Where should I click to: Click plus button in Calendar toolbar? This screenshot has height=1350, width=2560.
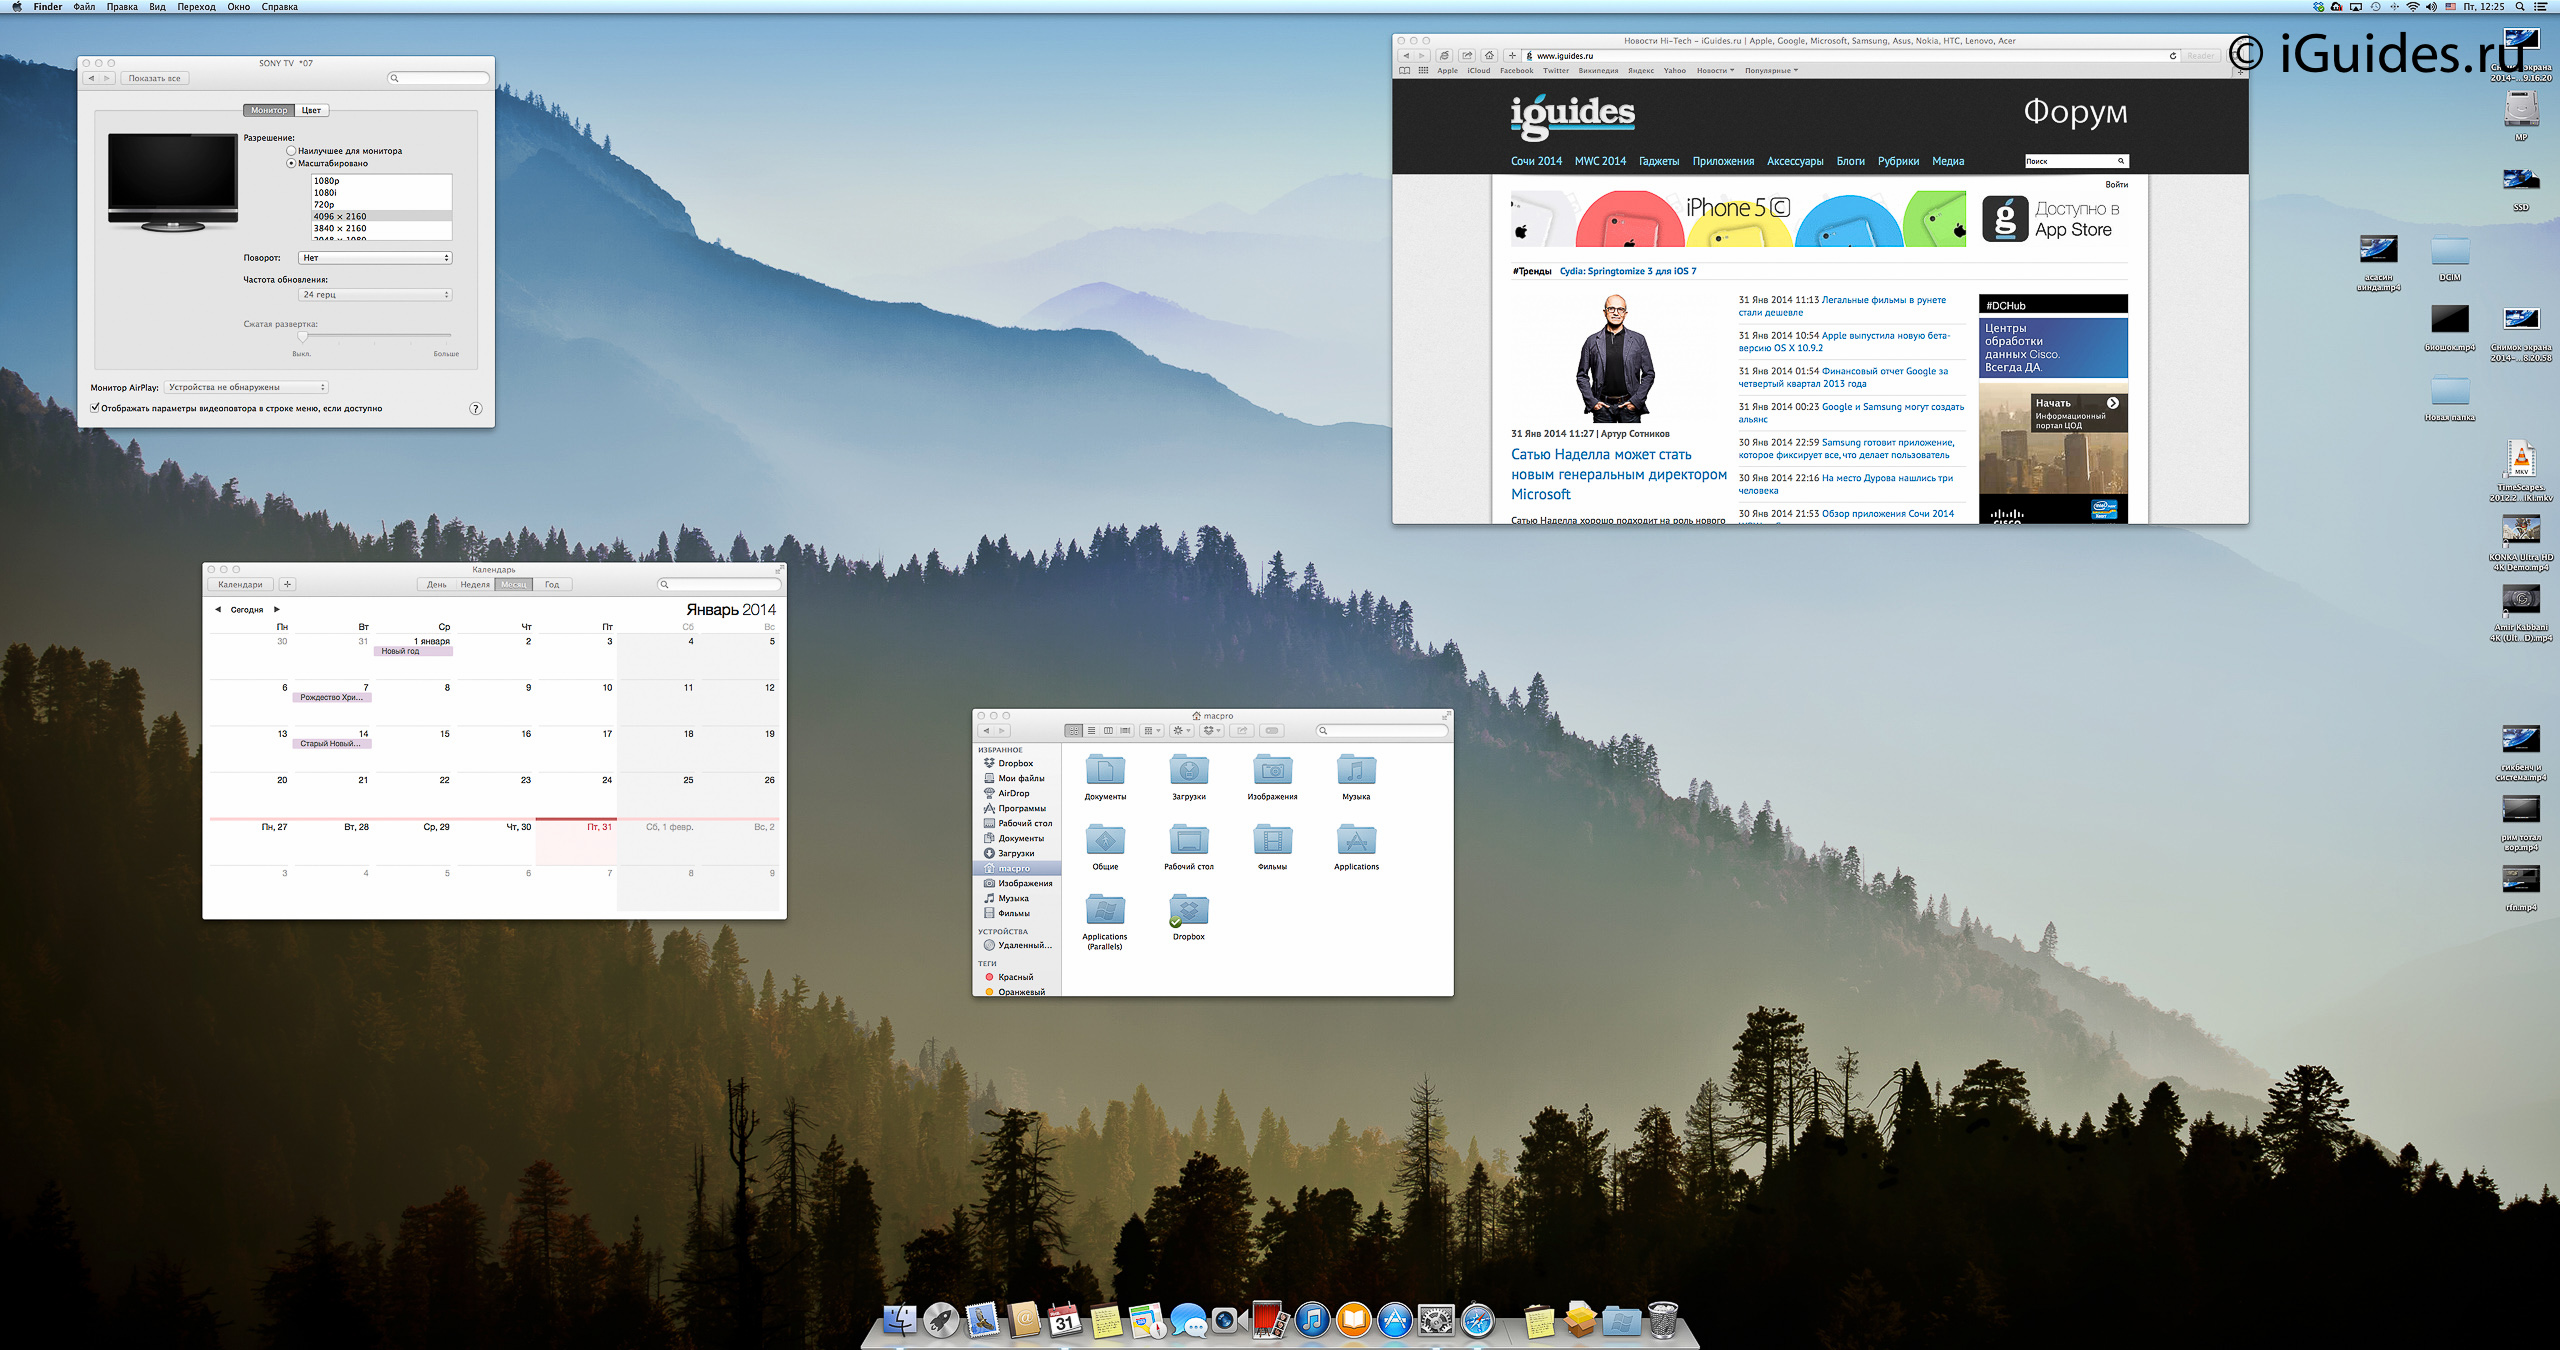pos(287,584)
